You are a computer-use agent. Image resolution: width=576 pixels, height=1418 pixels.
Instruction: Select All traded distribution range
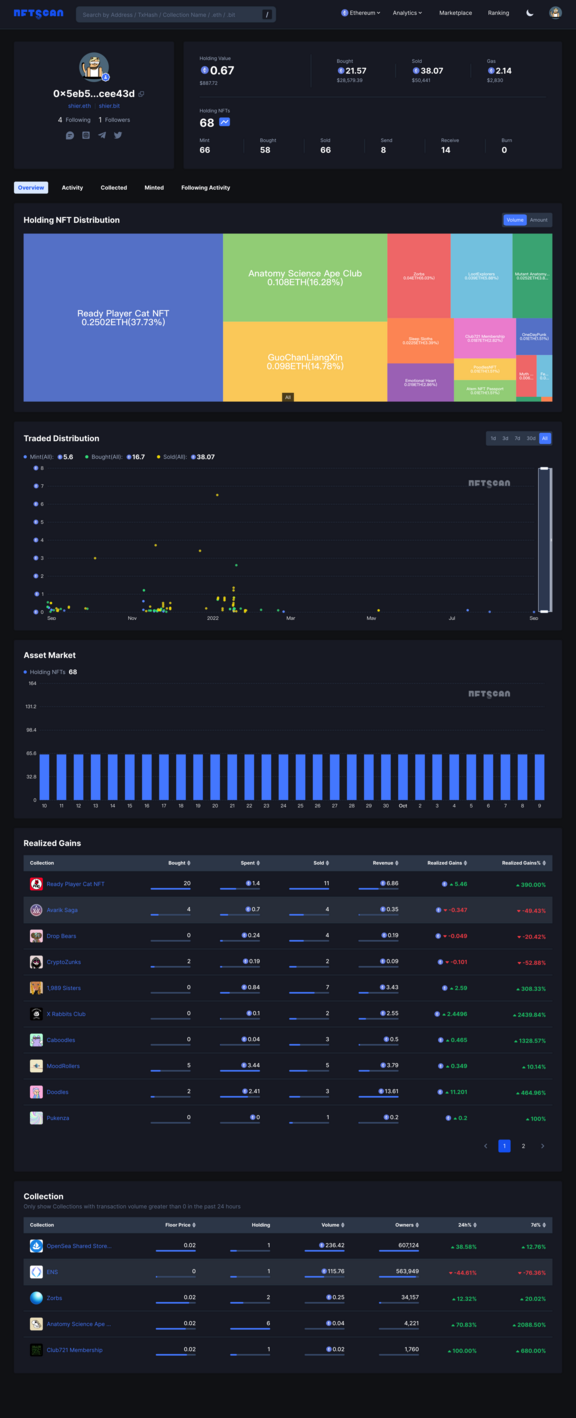(545, 438)
